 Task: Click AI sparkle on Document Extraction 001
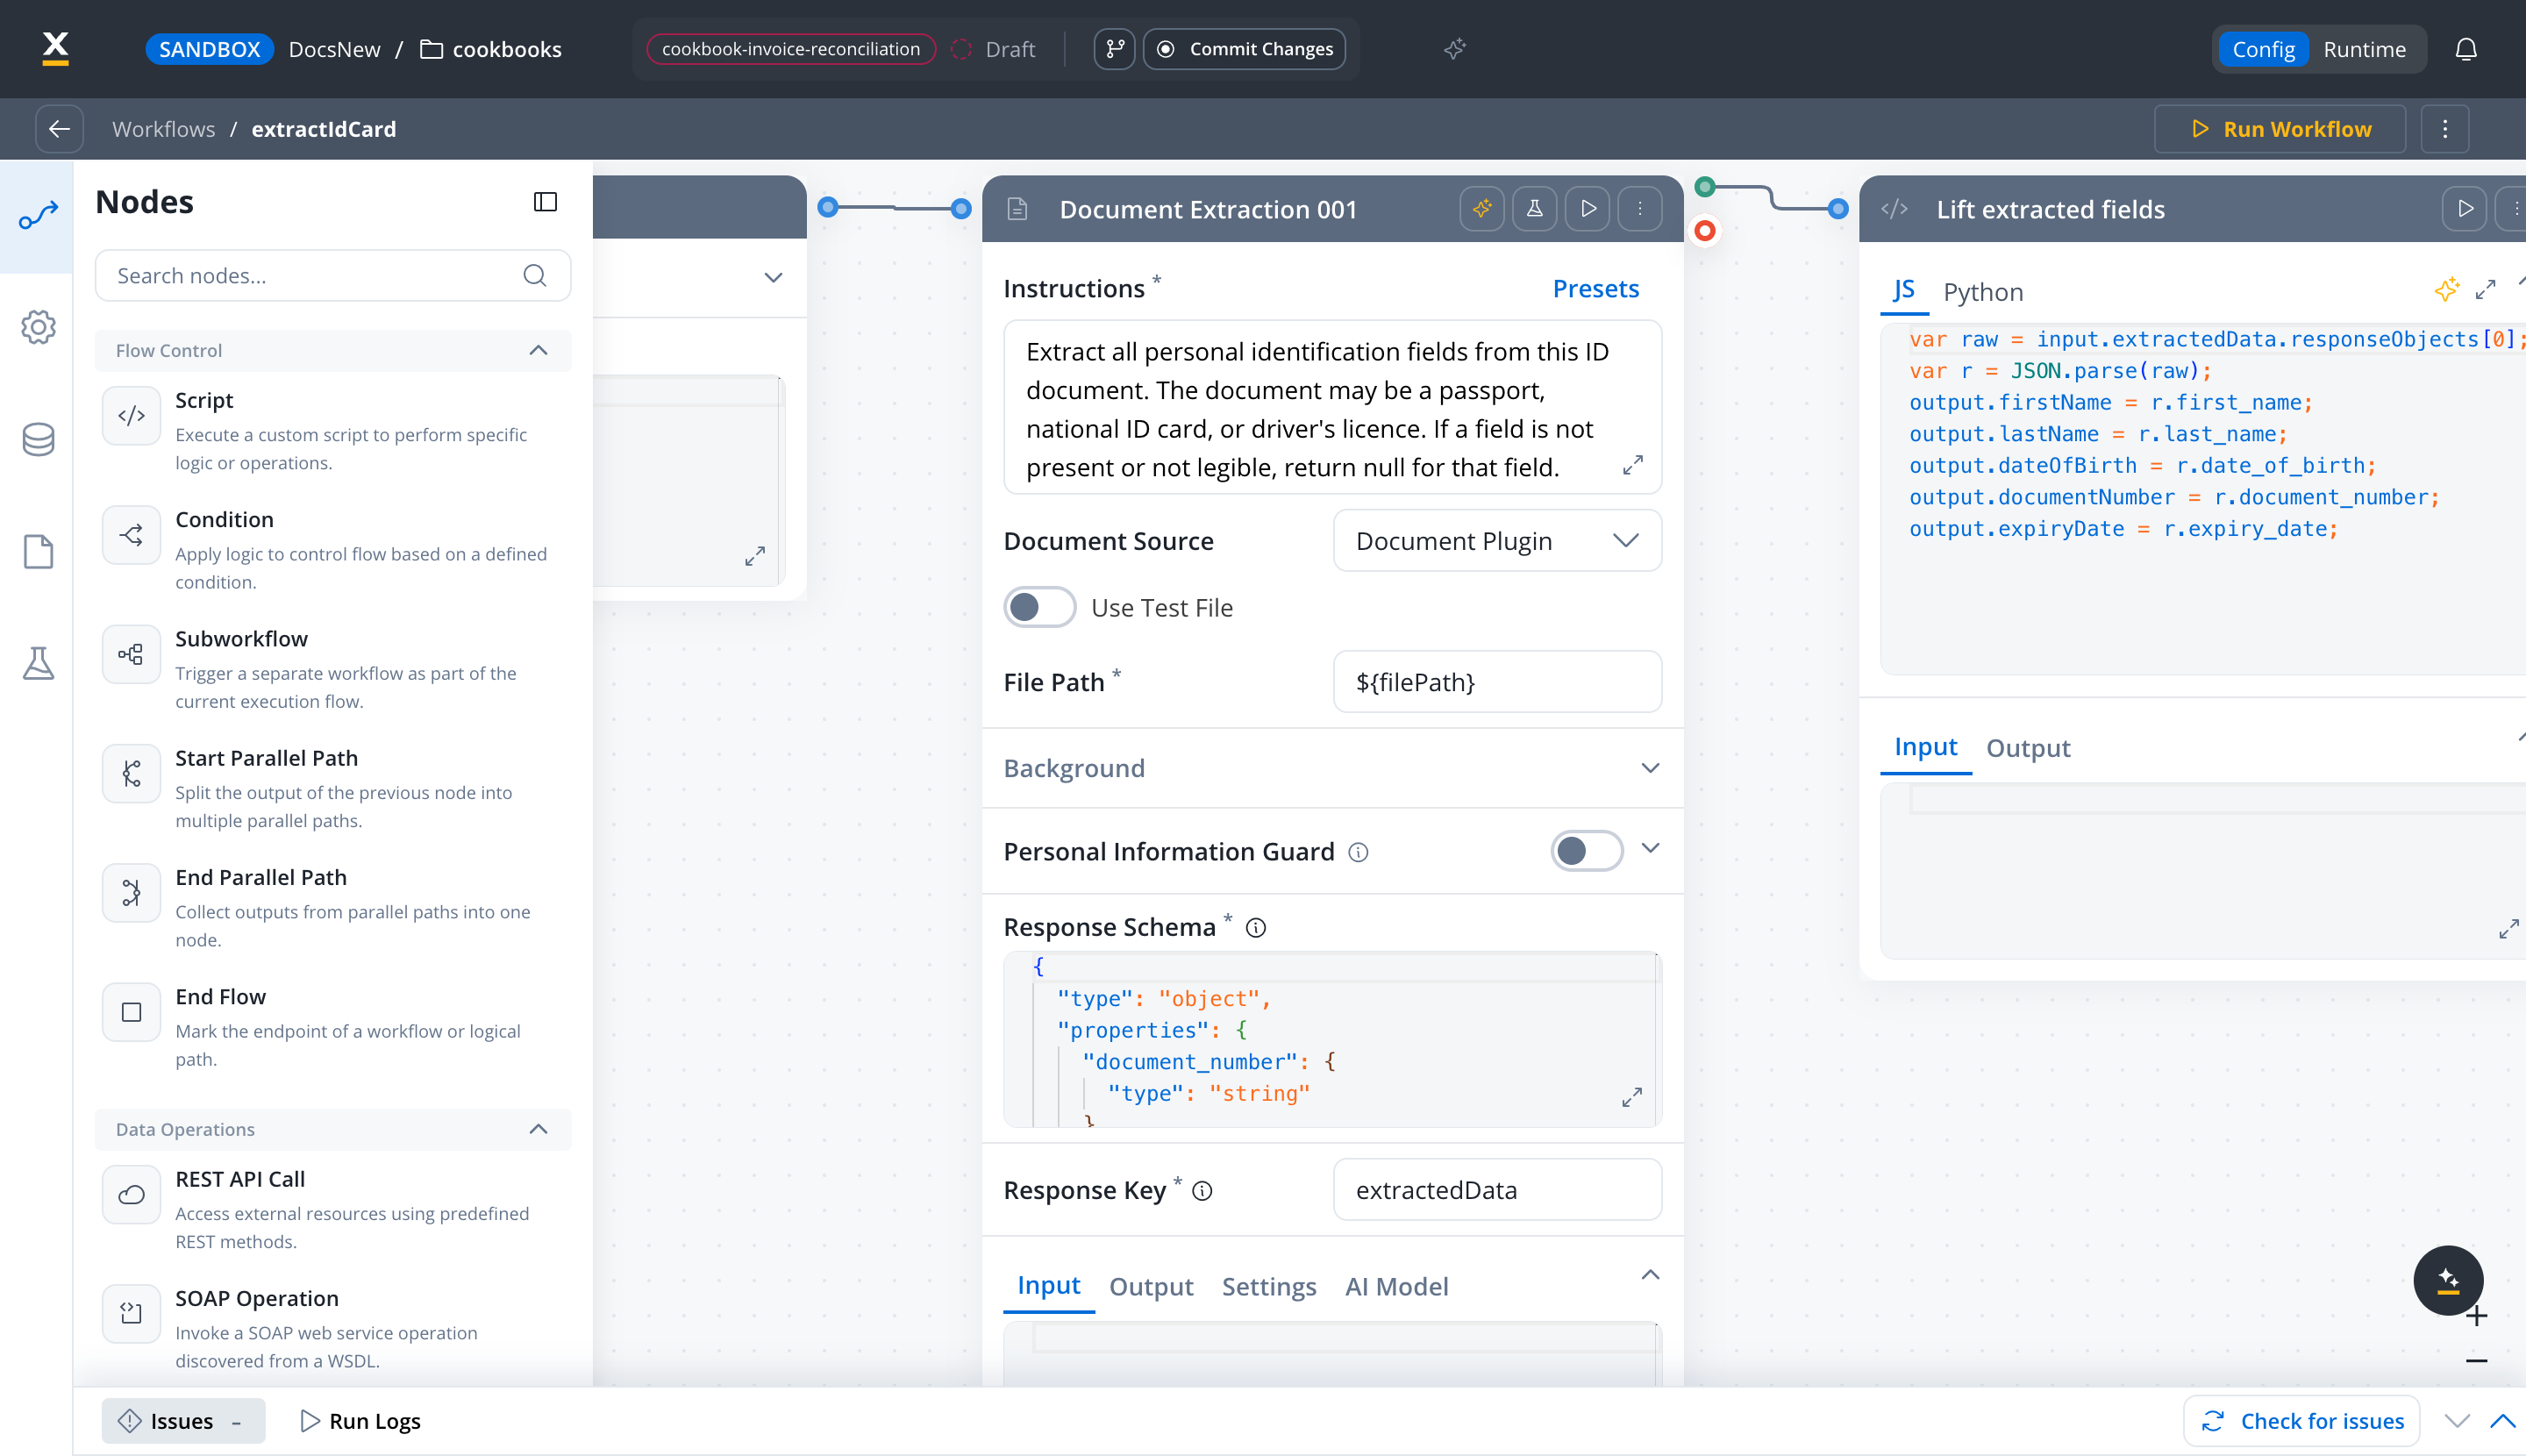pos(1482,209)
